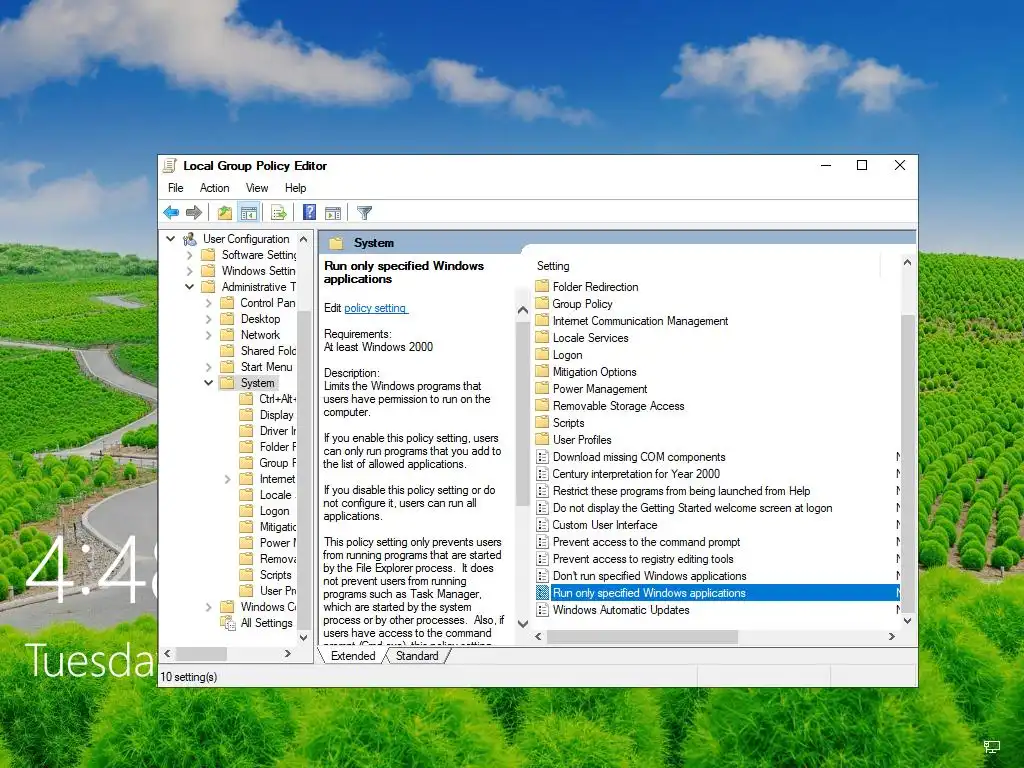1024x768 pixels.
Task: Click the Scripts folder icon in list
Action: [x=542, y=423]
